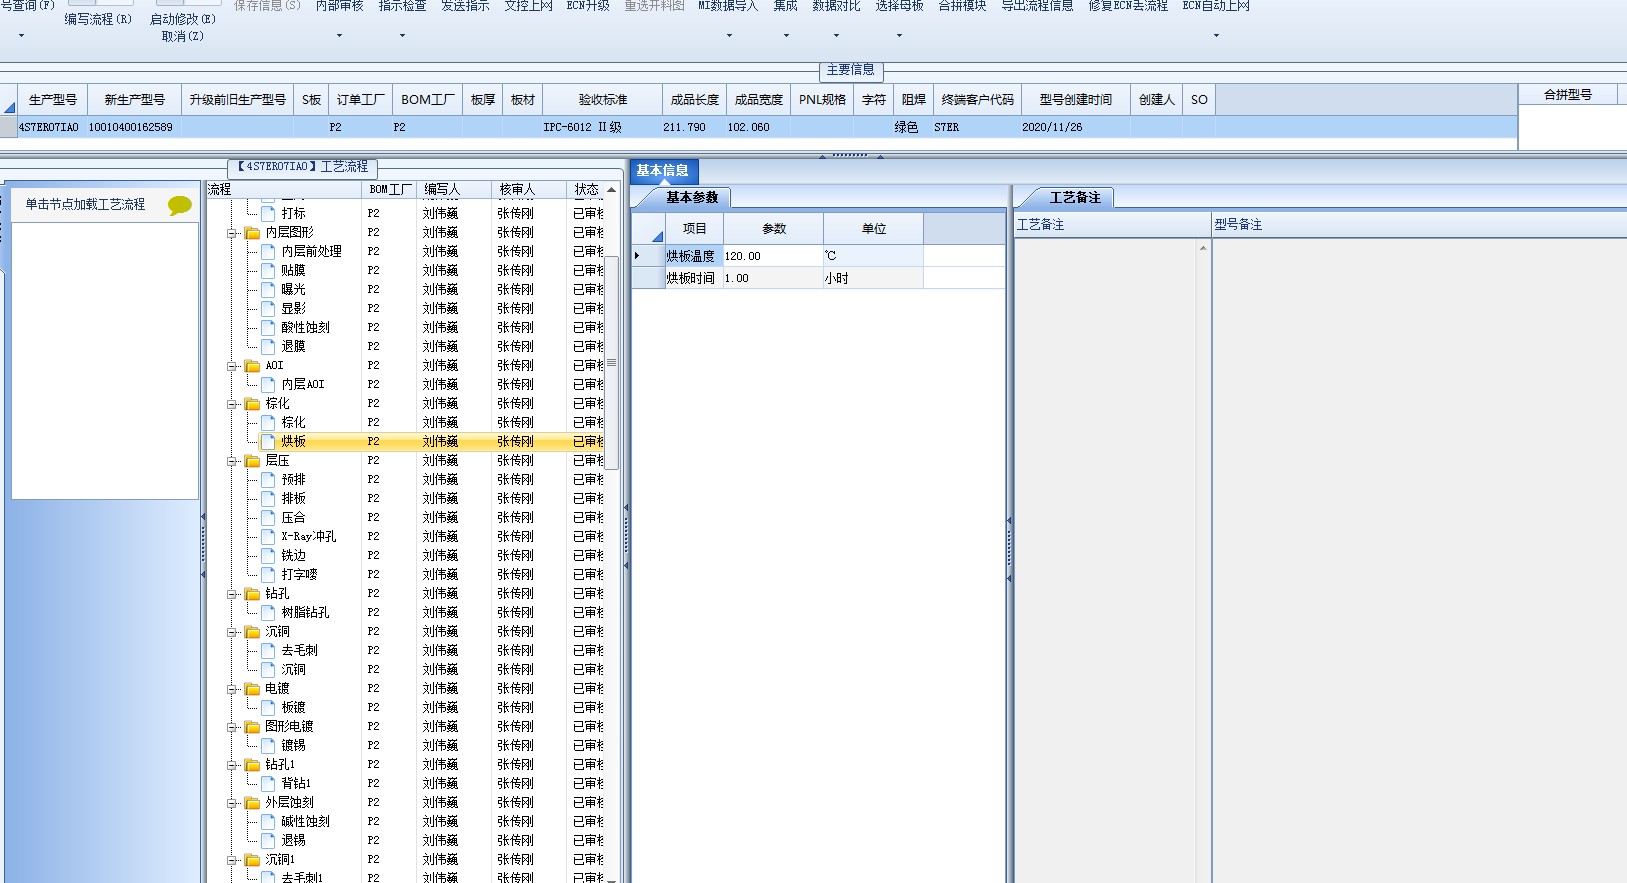This screenshot has height=883, width=1627.
Task: Click the 碱性蚀刻 document icon
Action: pyautogui.click(x=268, y=821)
